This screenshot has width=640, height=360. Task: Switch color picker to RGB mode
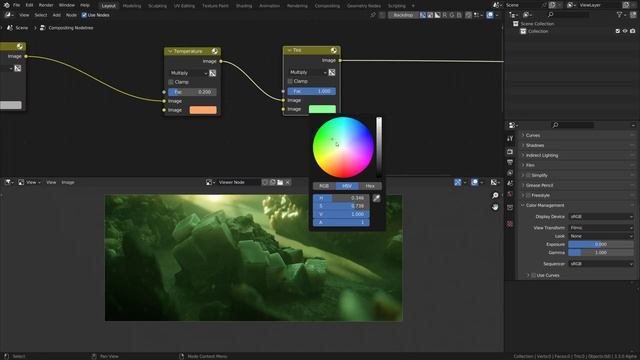324,186
